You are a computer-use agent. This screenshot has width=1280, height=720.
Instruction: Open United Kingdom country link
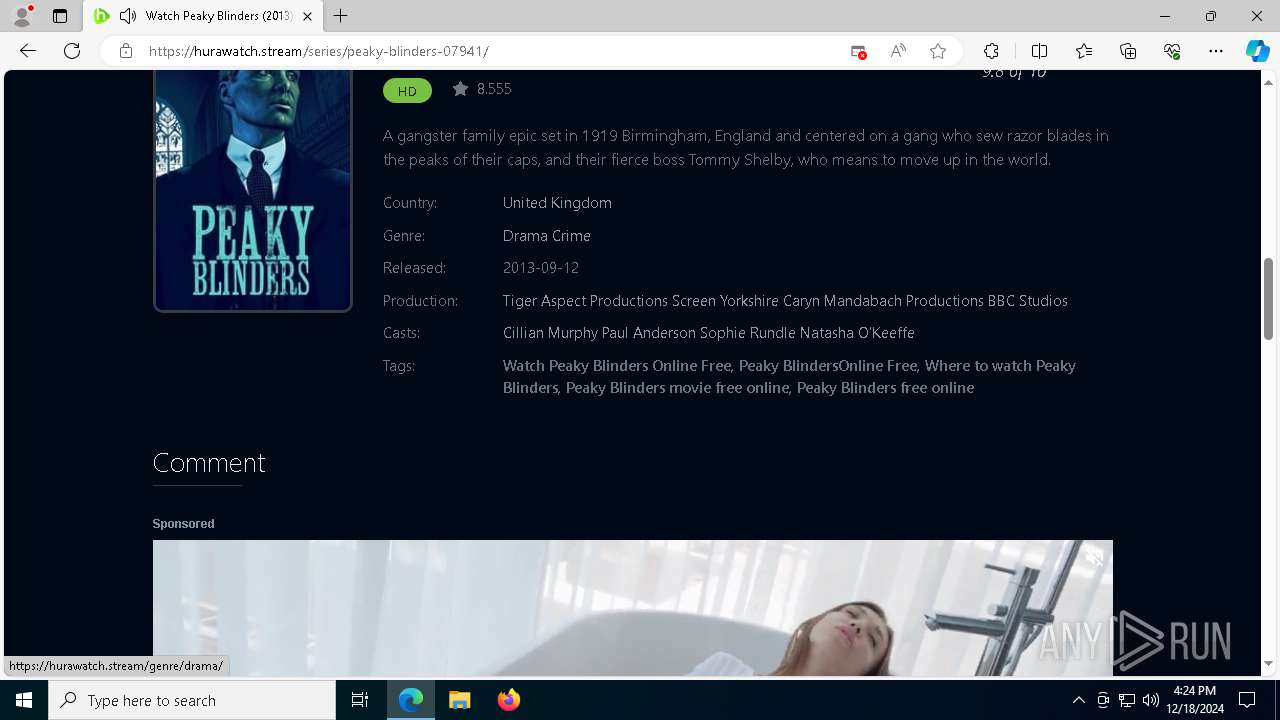pos(557,203)
